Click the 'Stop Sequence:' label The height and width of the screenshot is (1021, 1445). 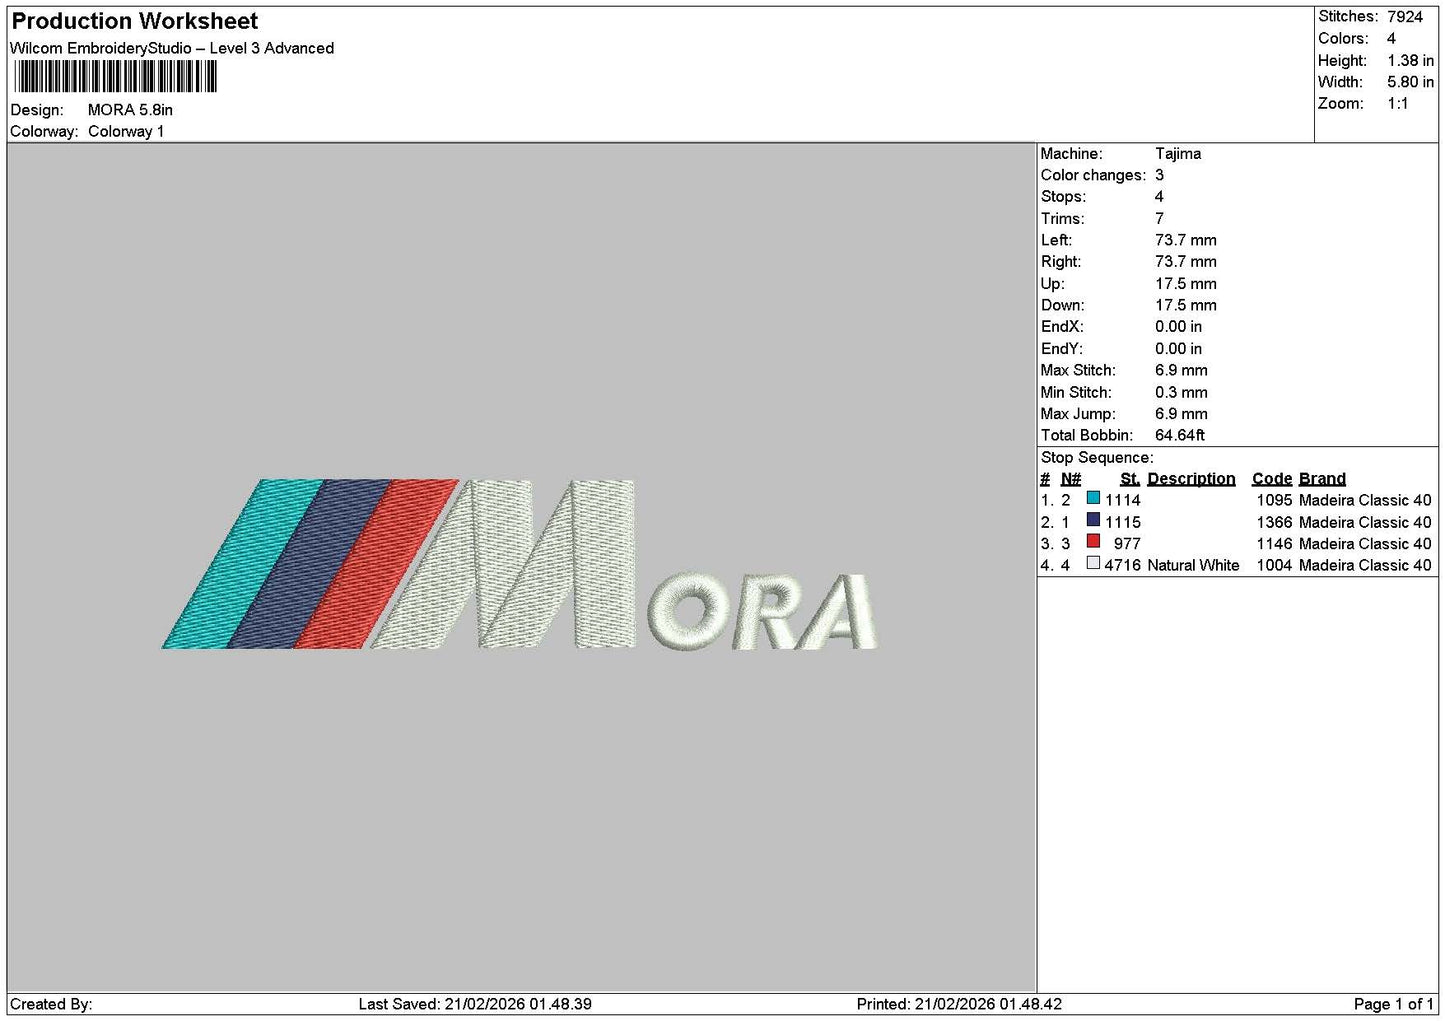click(x=1097, y=458)
